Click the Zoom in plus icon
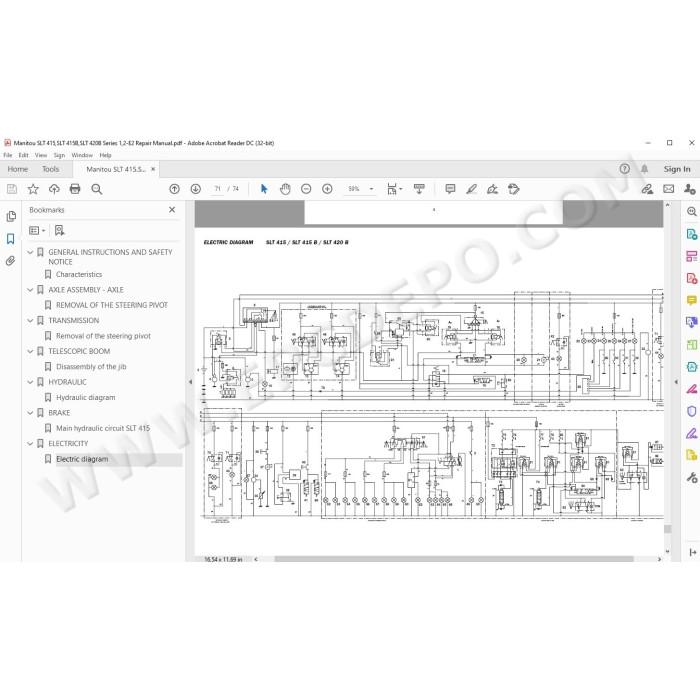This screenshot has width=700, height=700. tap(327, 189)
